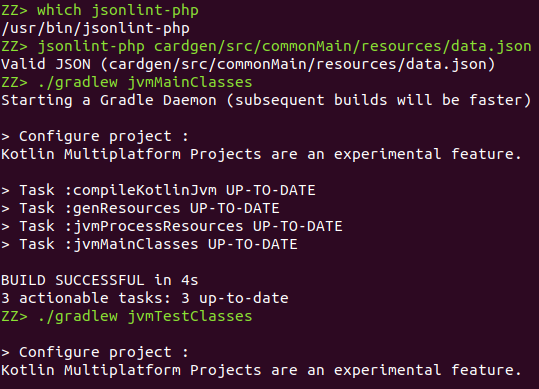
Task: Click 'cardgen/src/commonMain/resources/data.json' in the green command
Action: tap(343, 46)
